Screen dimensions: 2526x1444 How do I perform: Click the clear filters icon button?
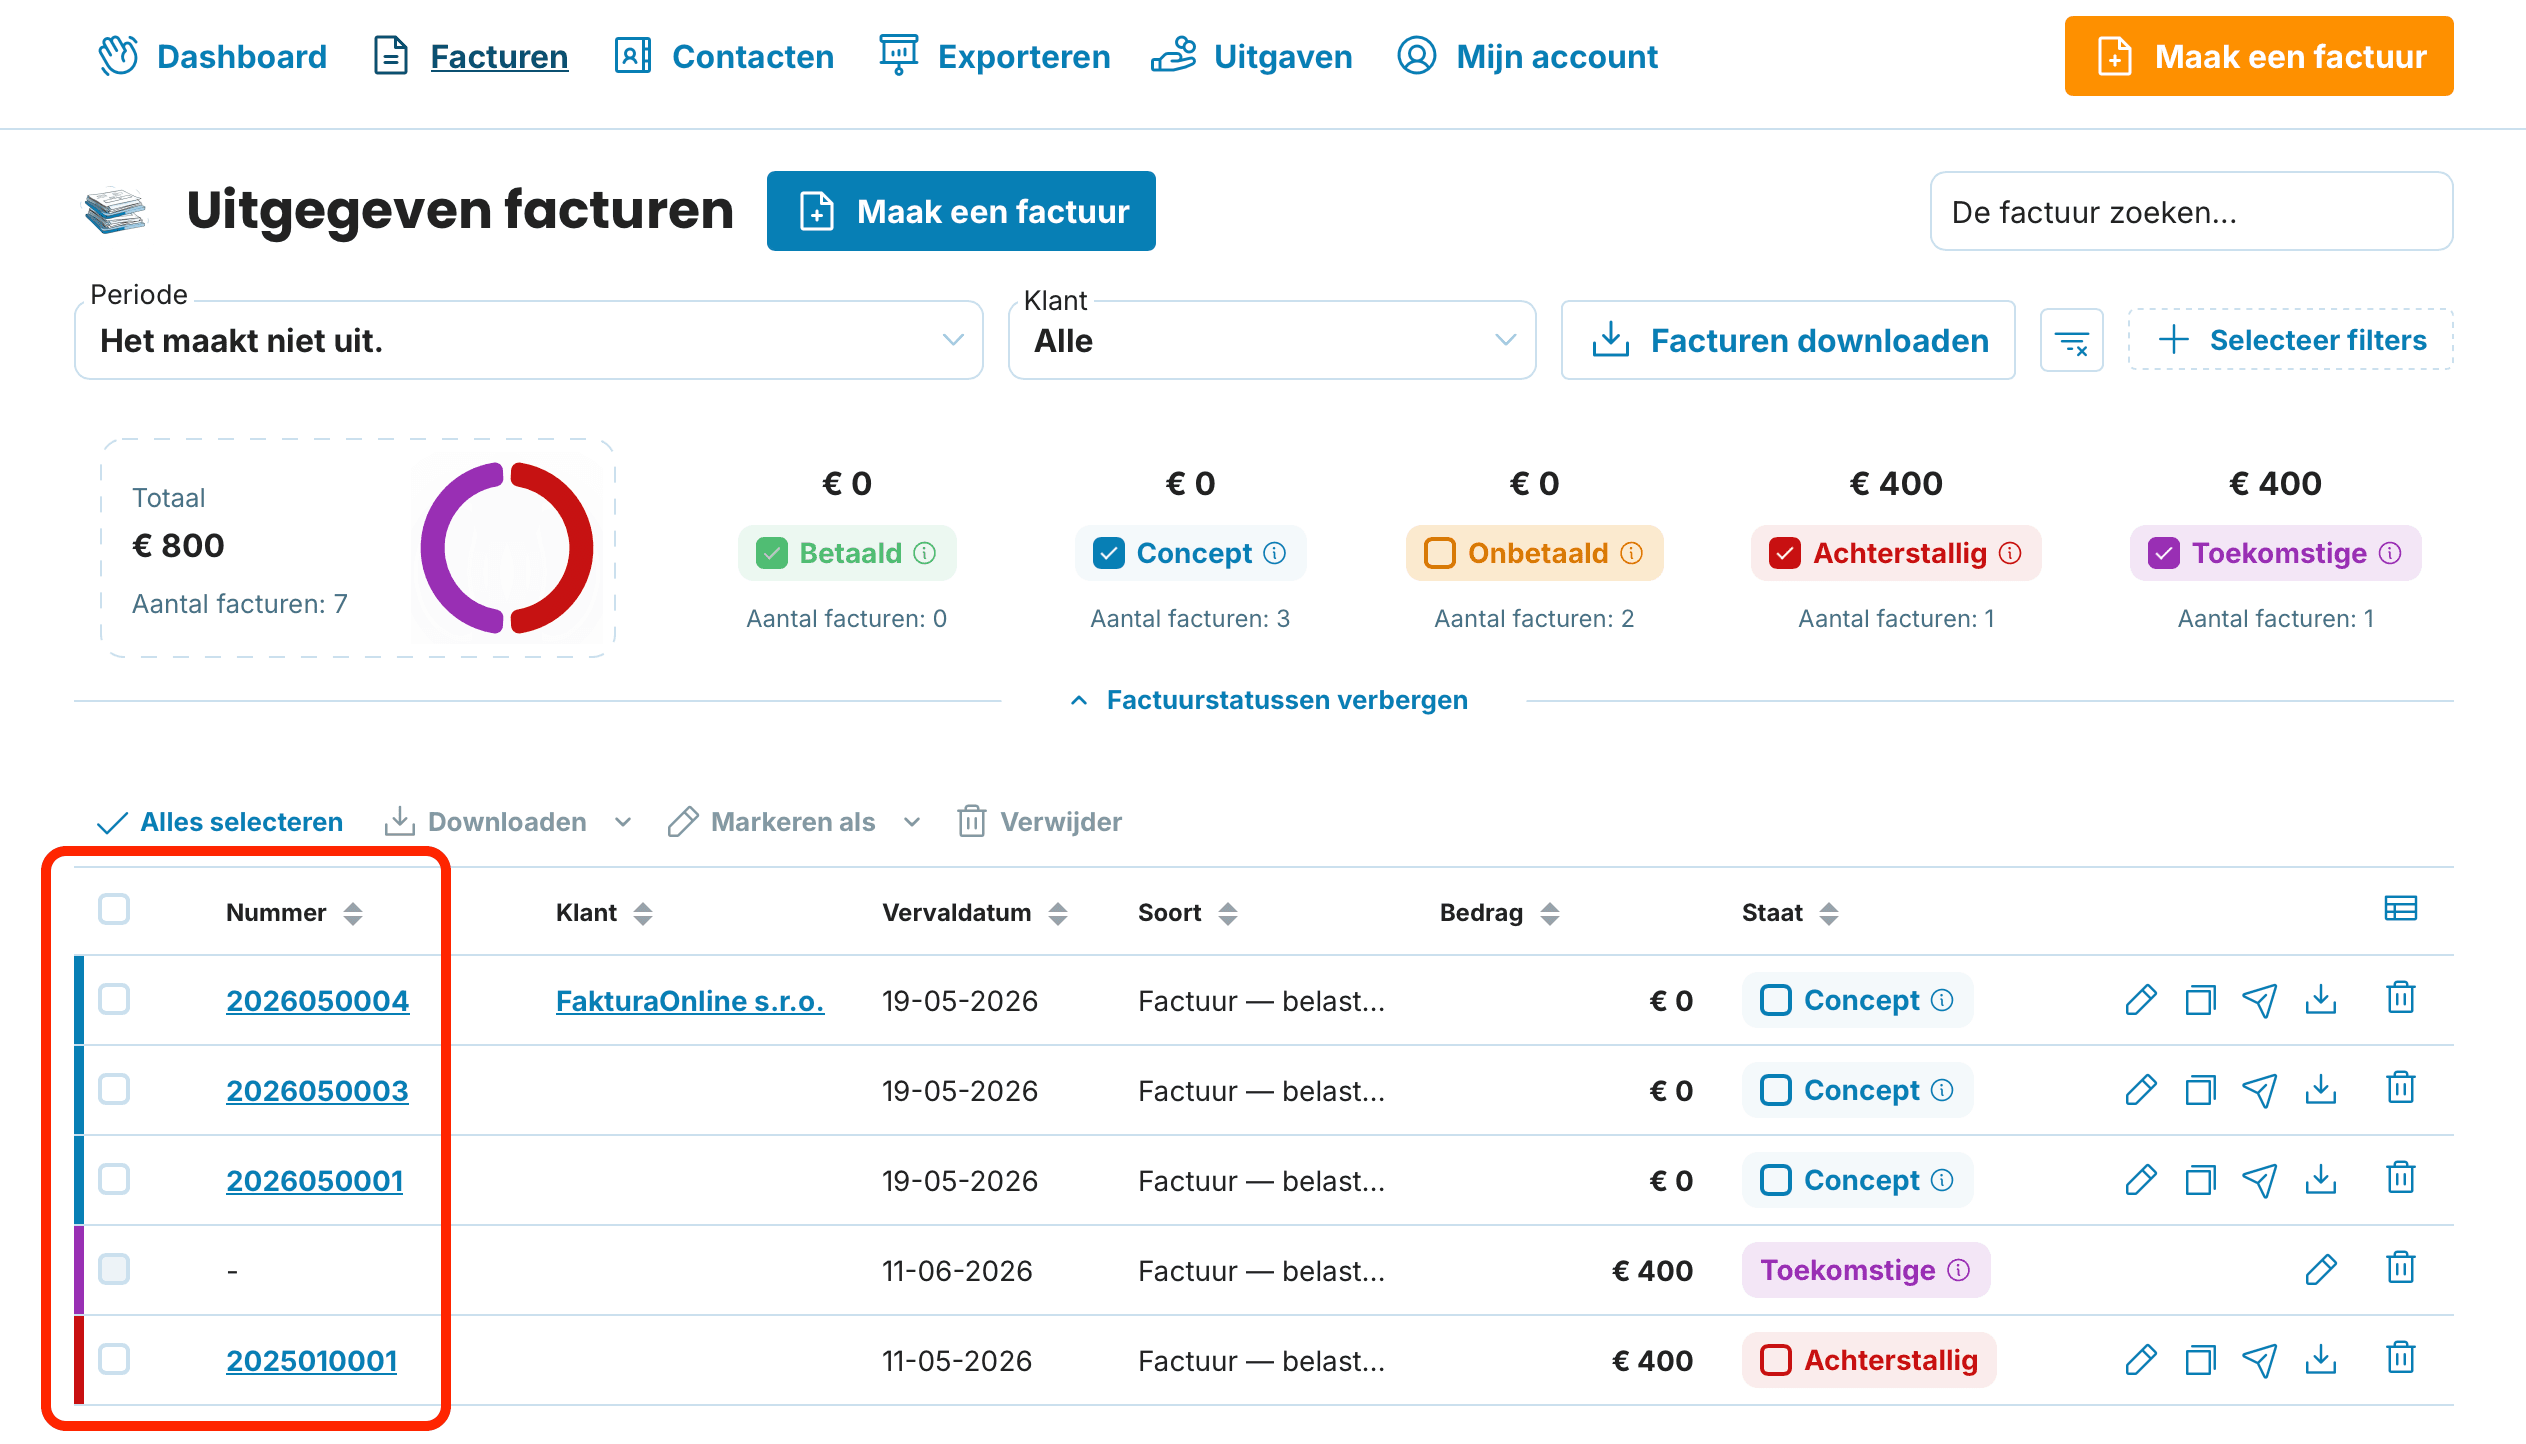click(2071, 341)
